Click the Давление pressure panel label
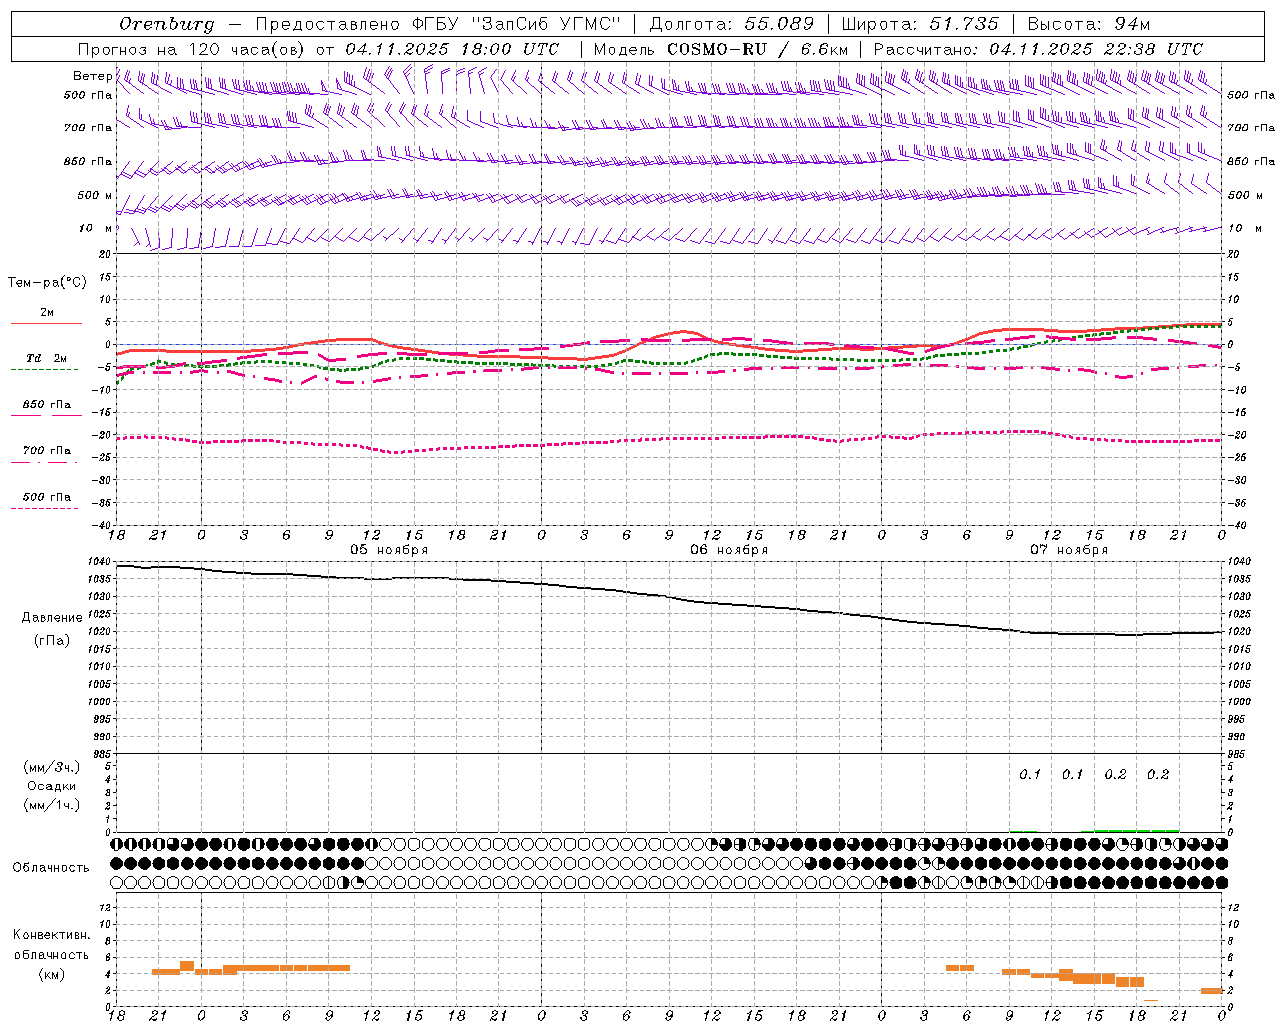The width and height of the screenshot is (1280, 1024). 52,618
